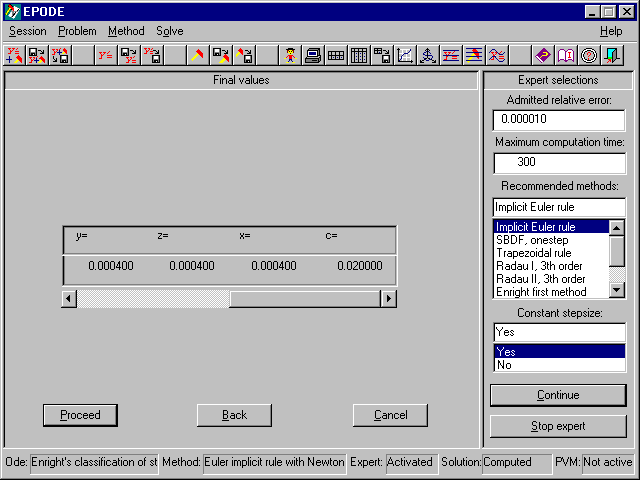Click the 2D graph plot toolbar icon
Image resolution: width=640 pixels, height=480 pixels.
pos(404,55)
